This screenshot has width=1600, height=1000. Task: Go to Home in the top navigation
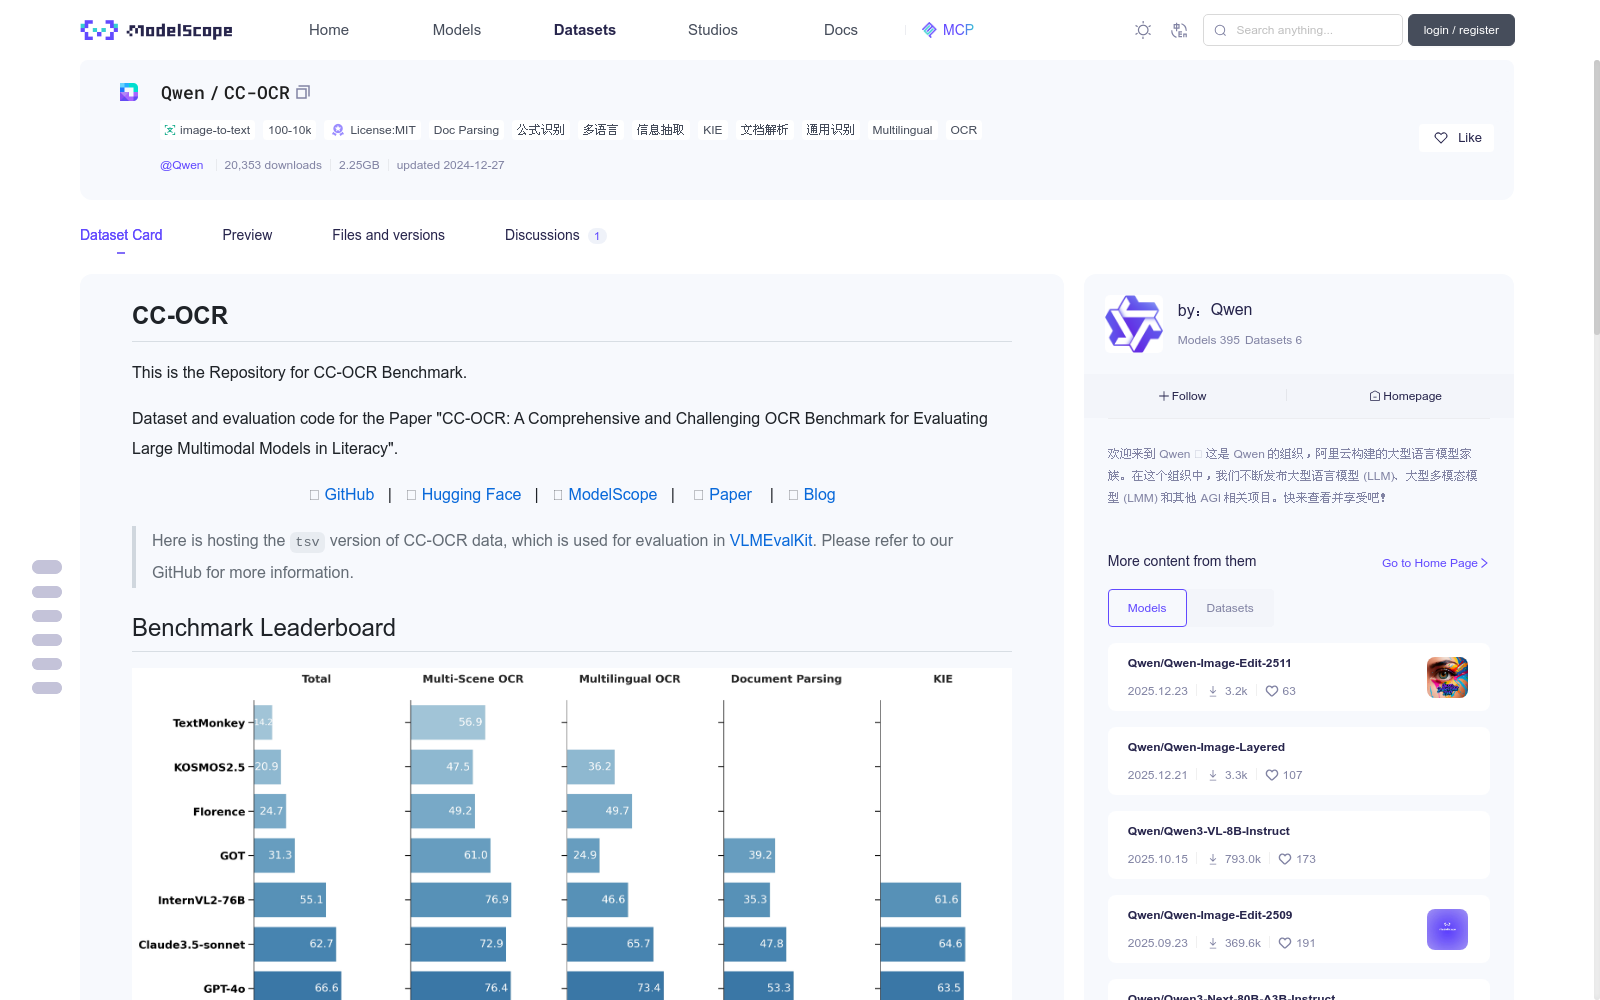point(329,30)
